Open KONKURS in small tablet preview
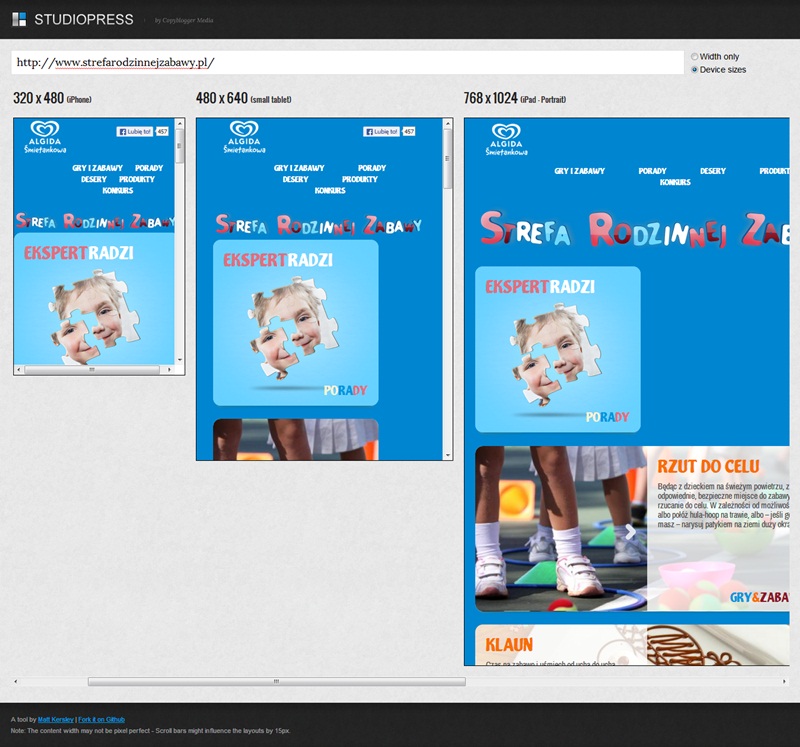This screenshot has height=747, width=800. [x=330, y=190]
